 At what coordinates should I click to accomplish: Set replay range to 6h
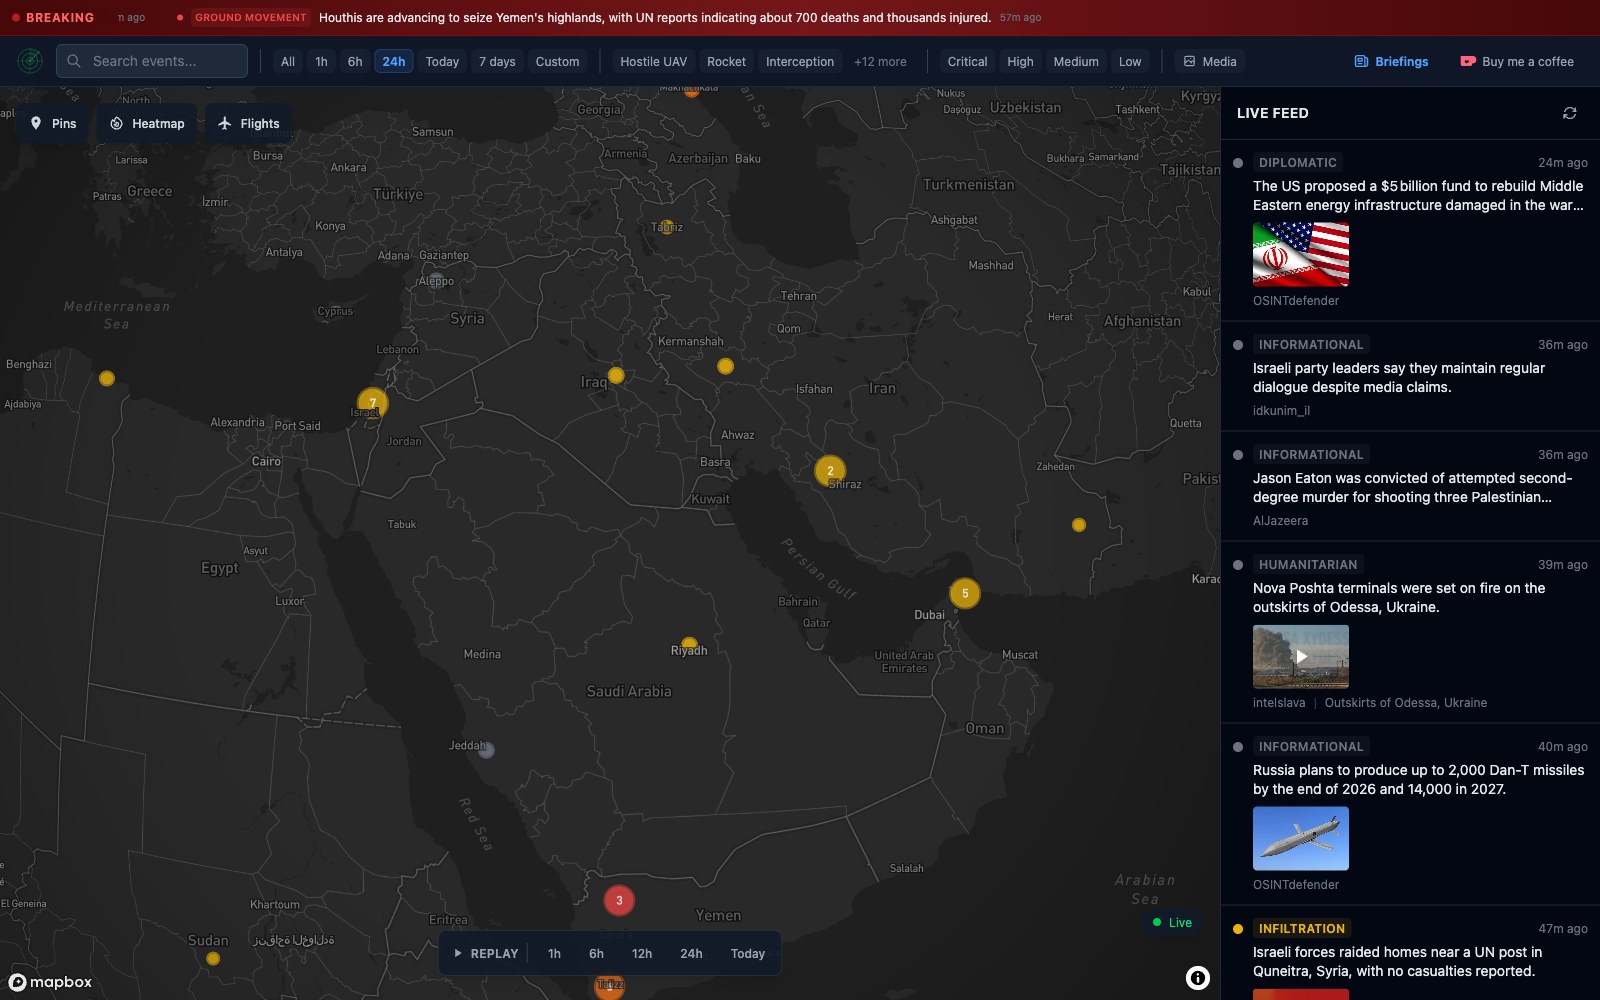pos(596,953)
